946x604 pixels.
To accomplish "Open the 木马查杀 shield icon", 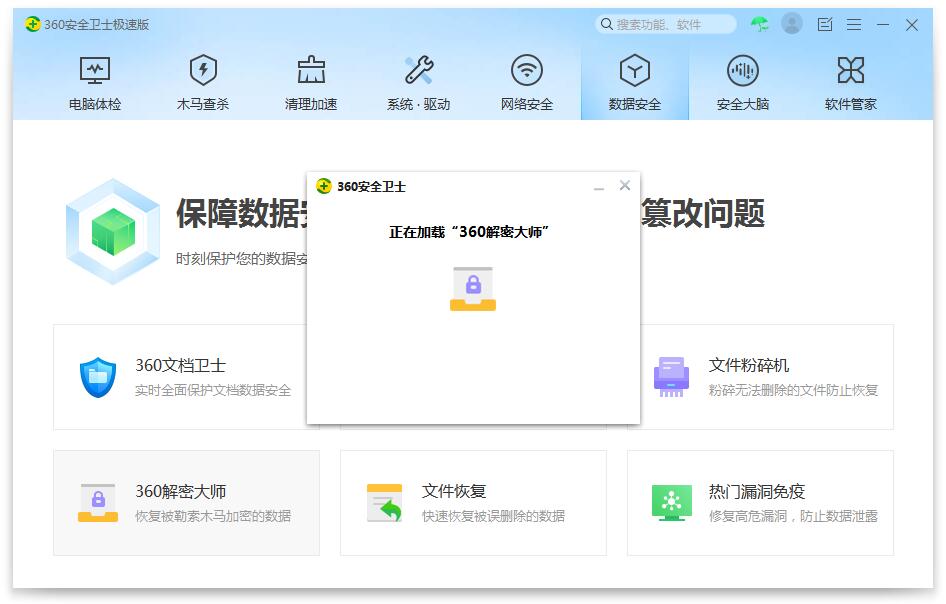I will click(x=203, y=70).
